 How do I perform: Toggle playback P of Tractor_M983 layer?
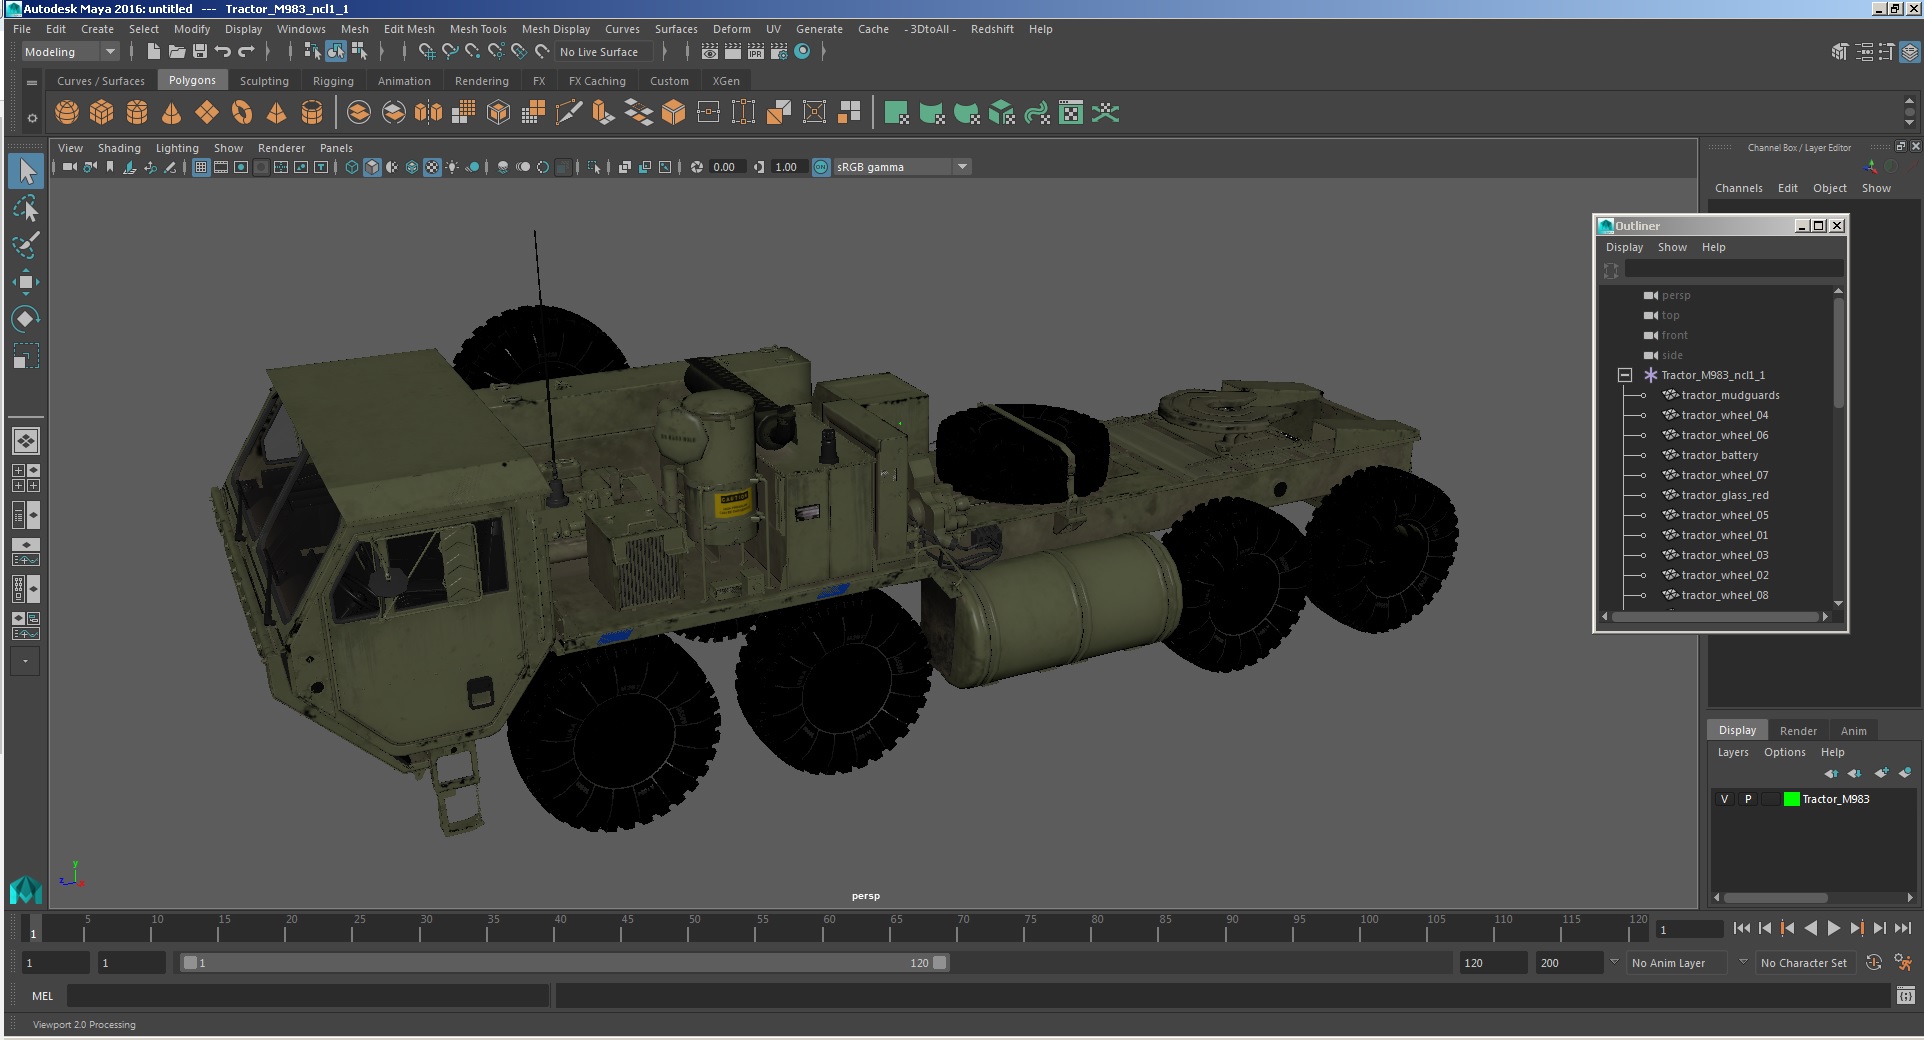point(1748,799)
